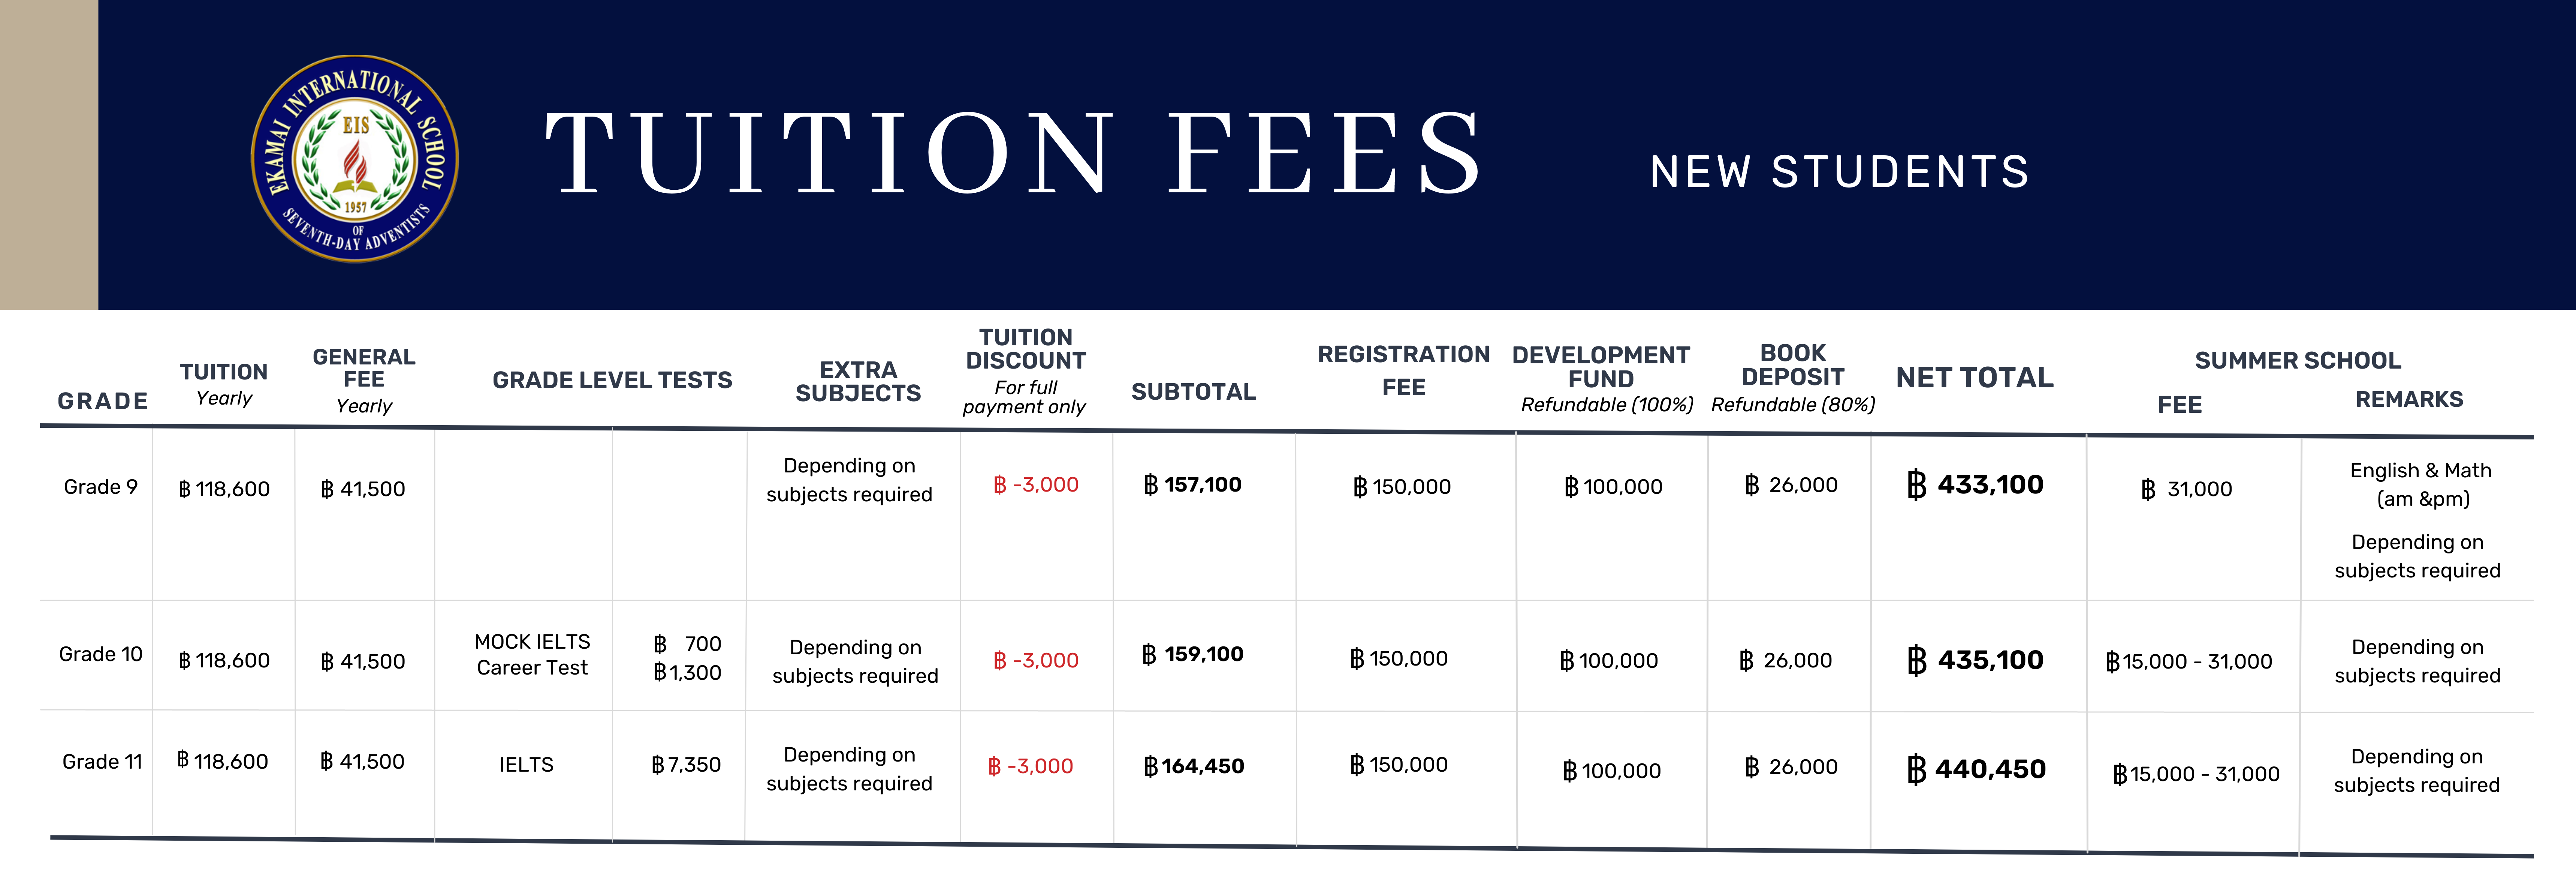This screenshot has height=889, width=2576.
Task: Click the Grade 9 net total ฿433,100
Action: (x=1975, y=485)
